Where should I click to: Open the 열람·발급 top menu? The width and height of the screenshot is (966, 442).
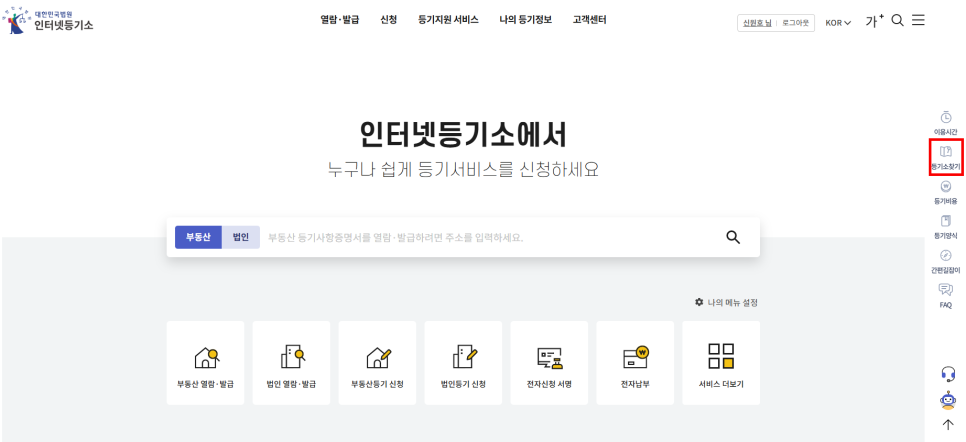coord(340,20)
